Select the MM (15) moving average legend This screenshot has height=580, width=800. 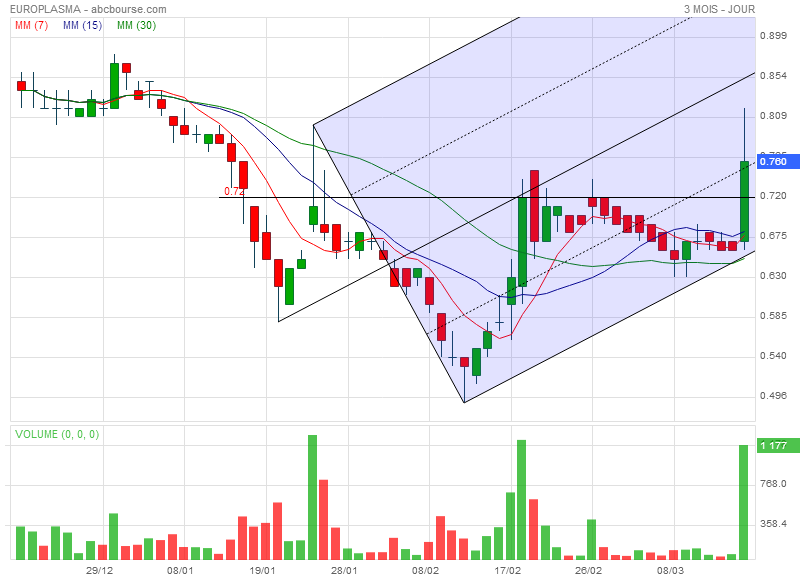tap(82, 25)
